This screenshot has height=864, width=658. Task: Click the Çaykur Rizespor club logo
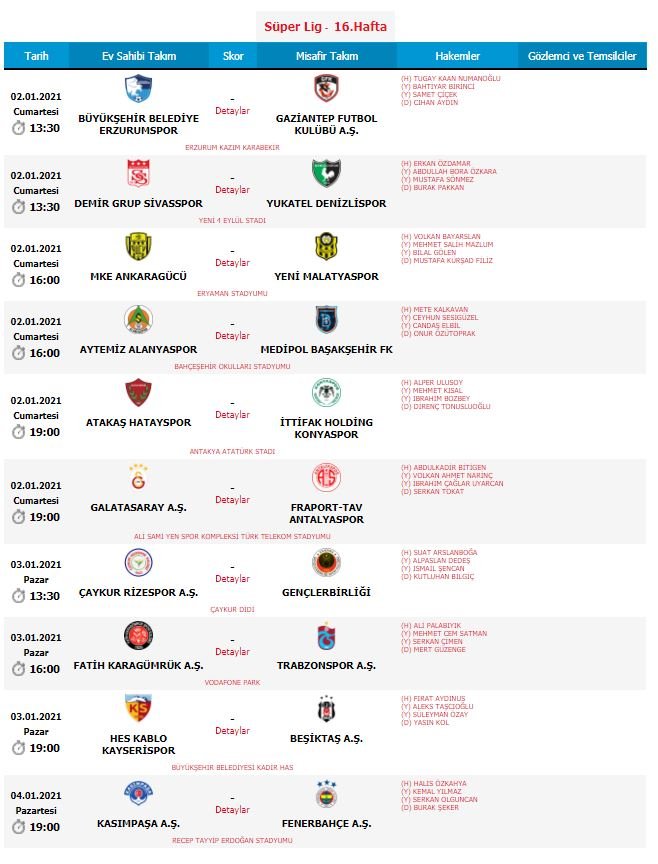(x=138, y=563)
